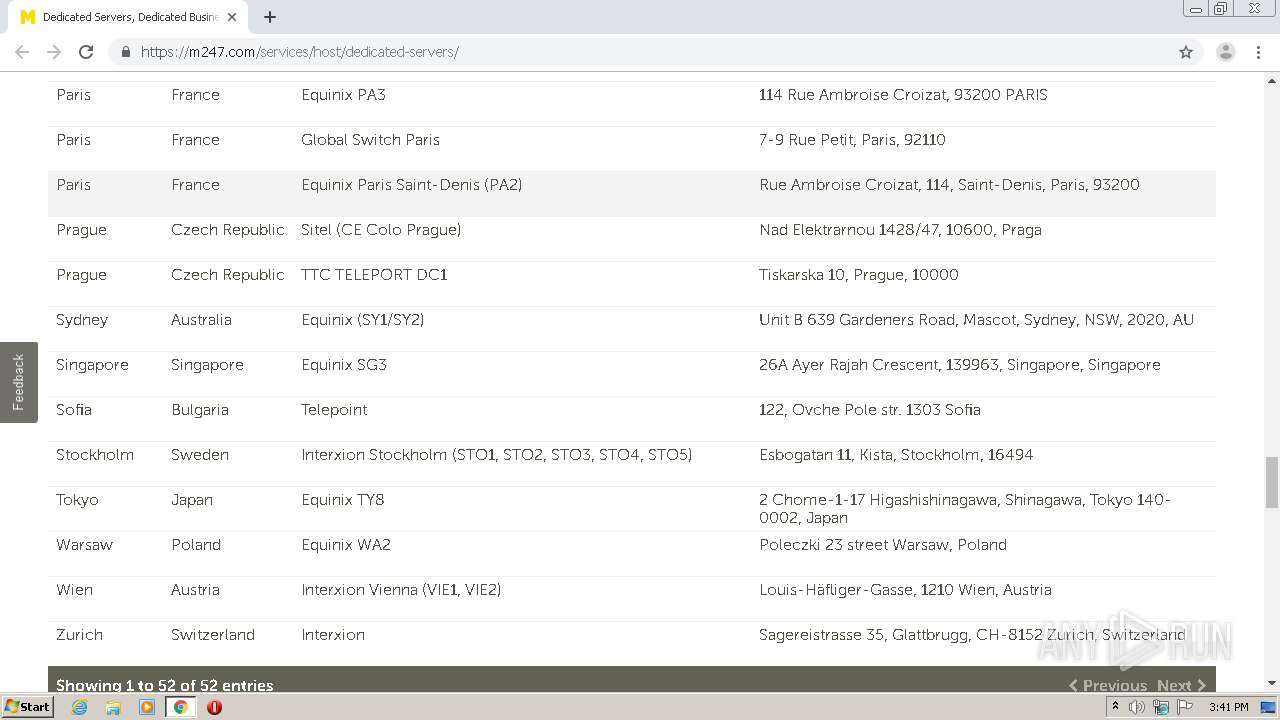Image resolution: width=1280 pixels, height=720 pixels.
Task: Click the browser forward arrow
Action: (x=54, y=52)
